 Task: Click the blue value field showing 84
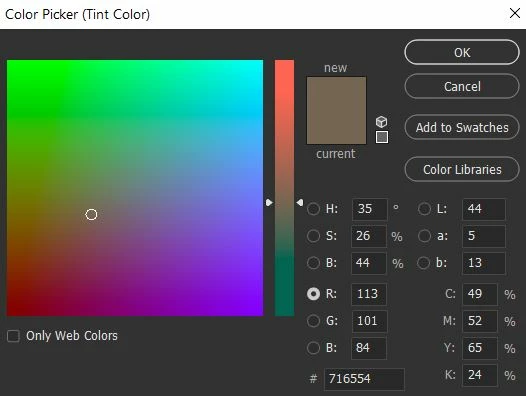tap(369, 348)
